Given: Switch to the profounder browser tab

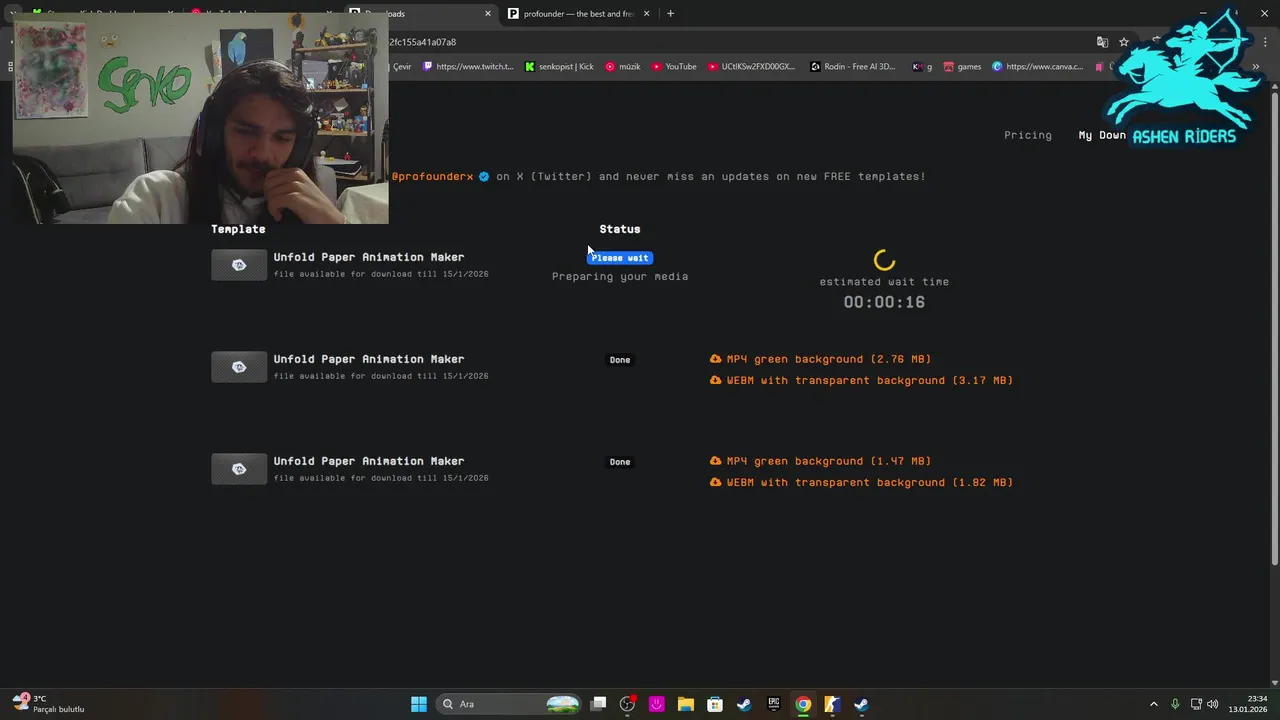Looking at the screenshot, I should click(578, 14).
